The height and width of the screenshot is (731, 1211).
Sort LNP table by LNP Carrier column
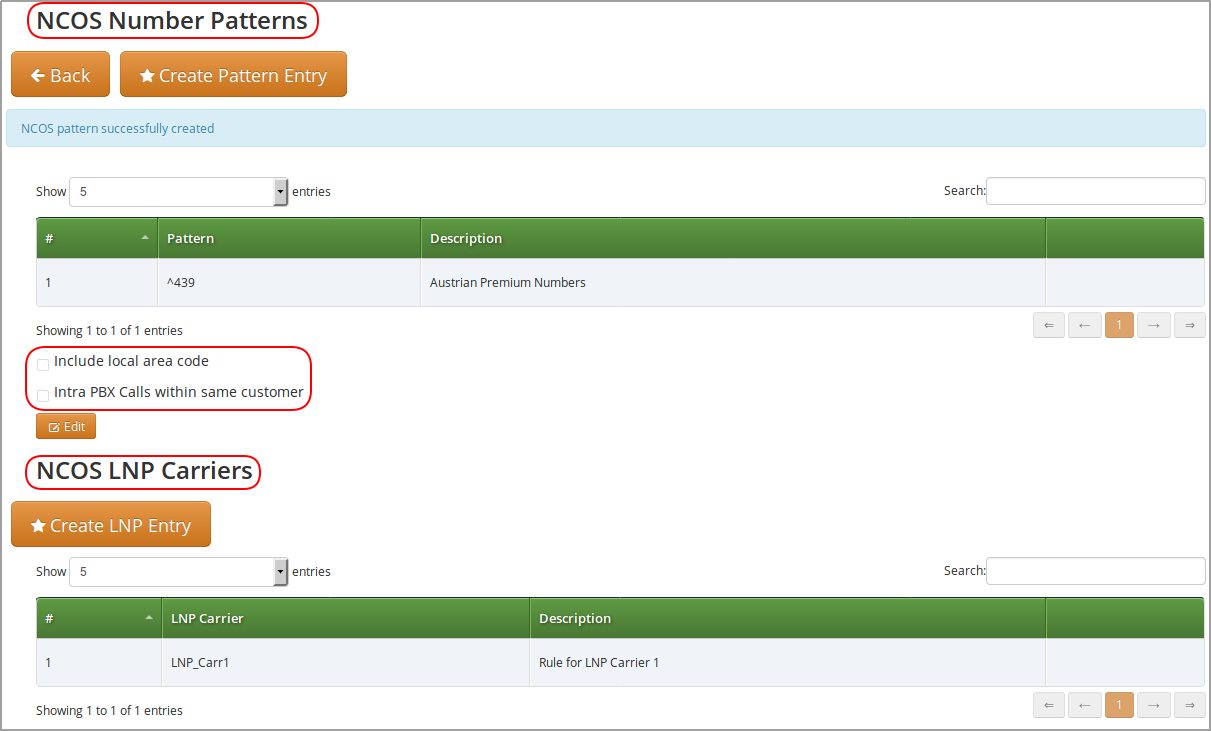(345, 618)
